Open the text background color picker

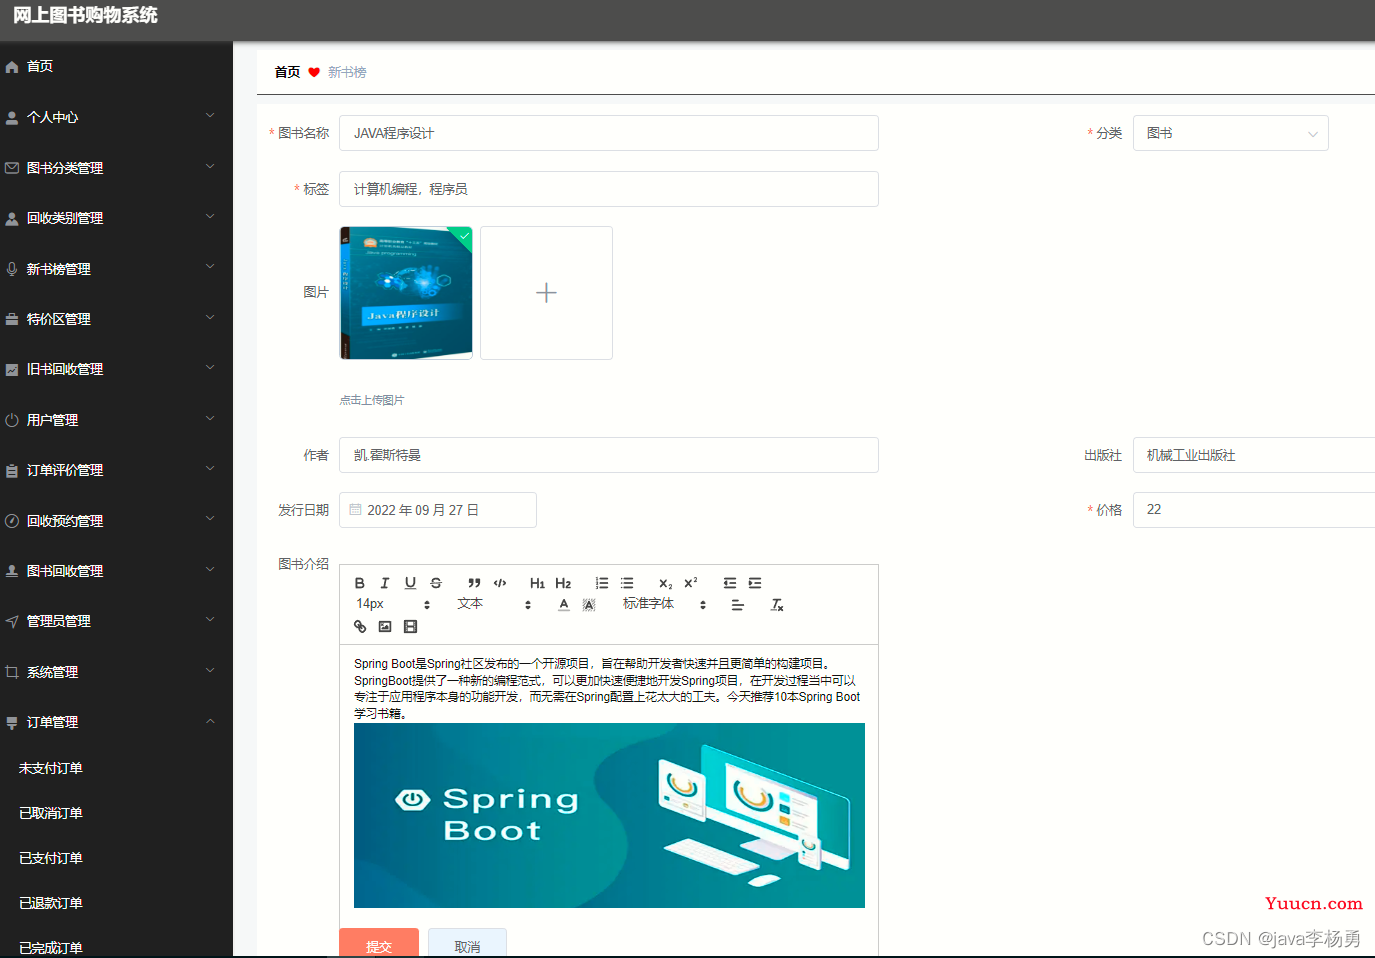589,605
